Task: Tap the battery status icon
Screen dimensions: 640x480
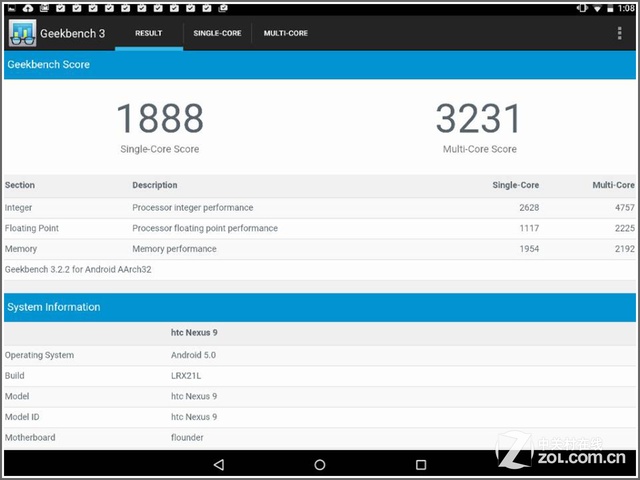Action: (x=610, y=8)
